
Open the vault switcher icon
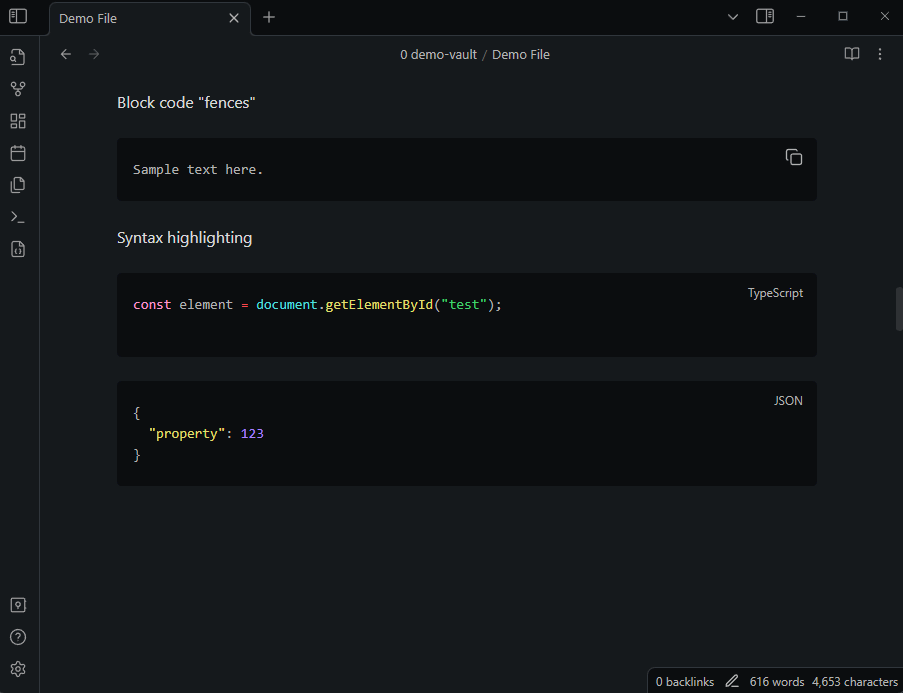click(18, 605)
